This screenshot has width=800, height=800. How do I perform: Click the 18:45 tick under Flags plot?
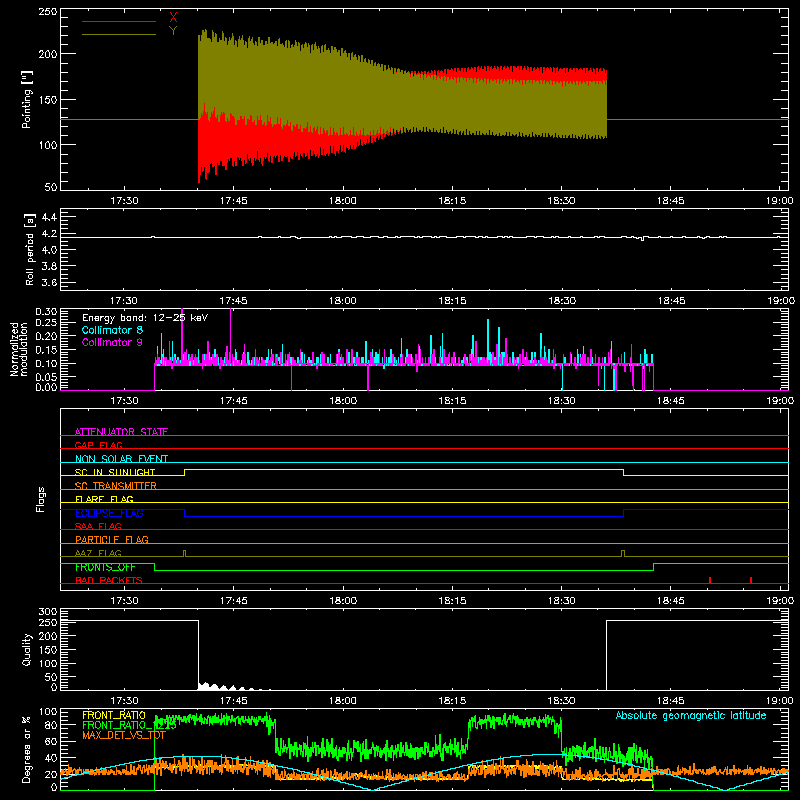click(x=670, y=601)
